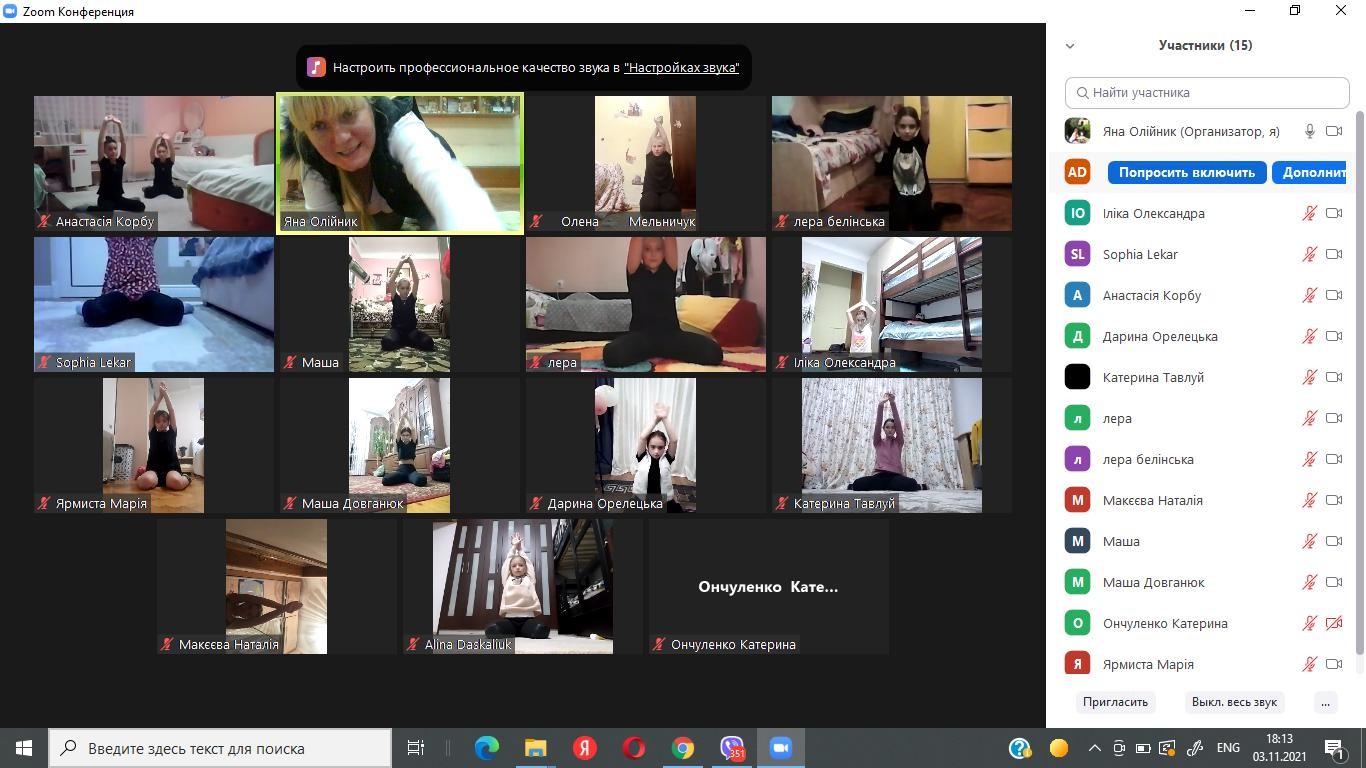Select Дарина Орелецька name in participants list
1366x768 pixels.
pyautogui.click(x=1160, y=336)
